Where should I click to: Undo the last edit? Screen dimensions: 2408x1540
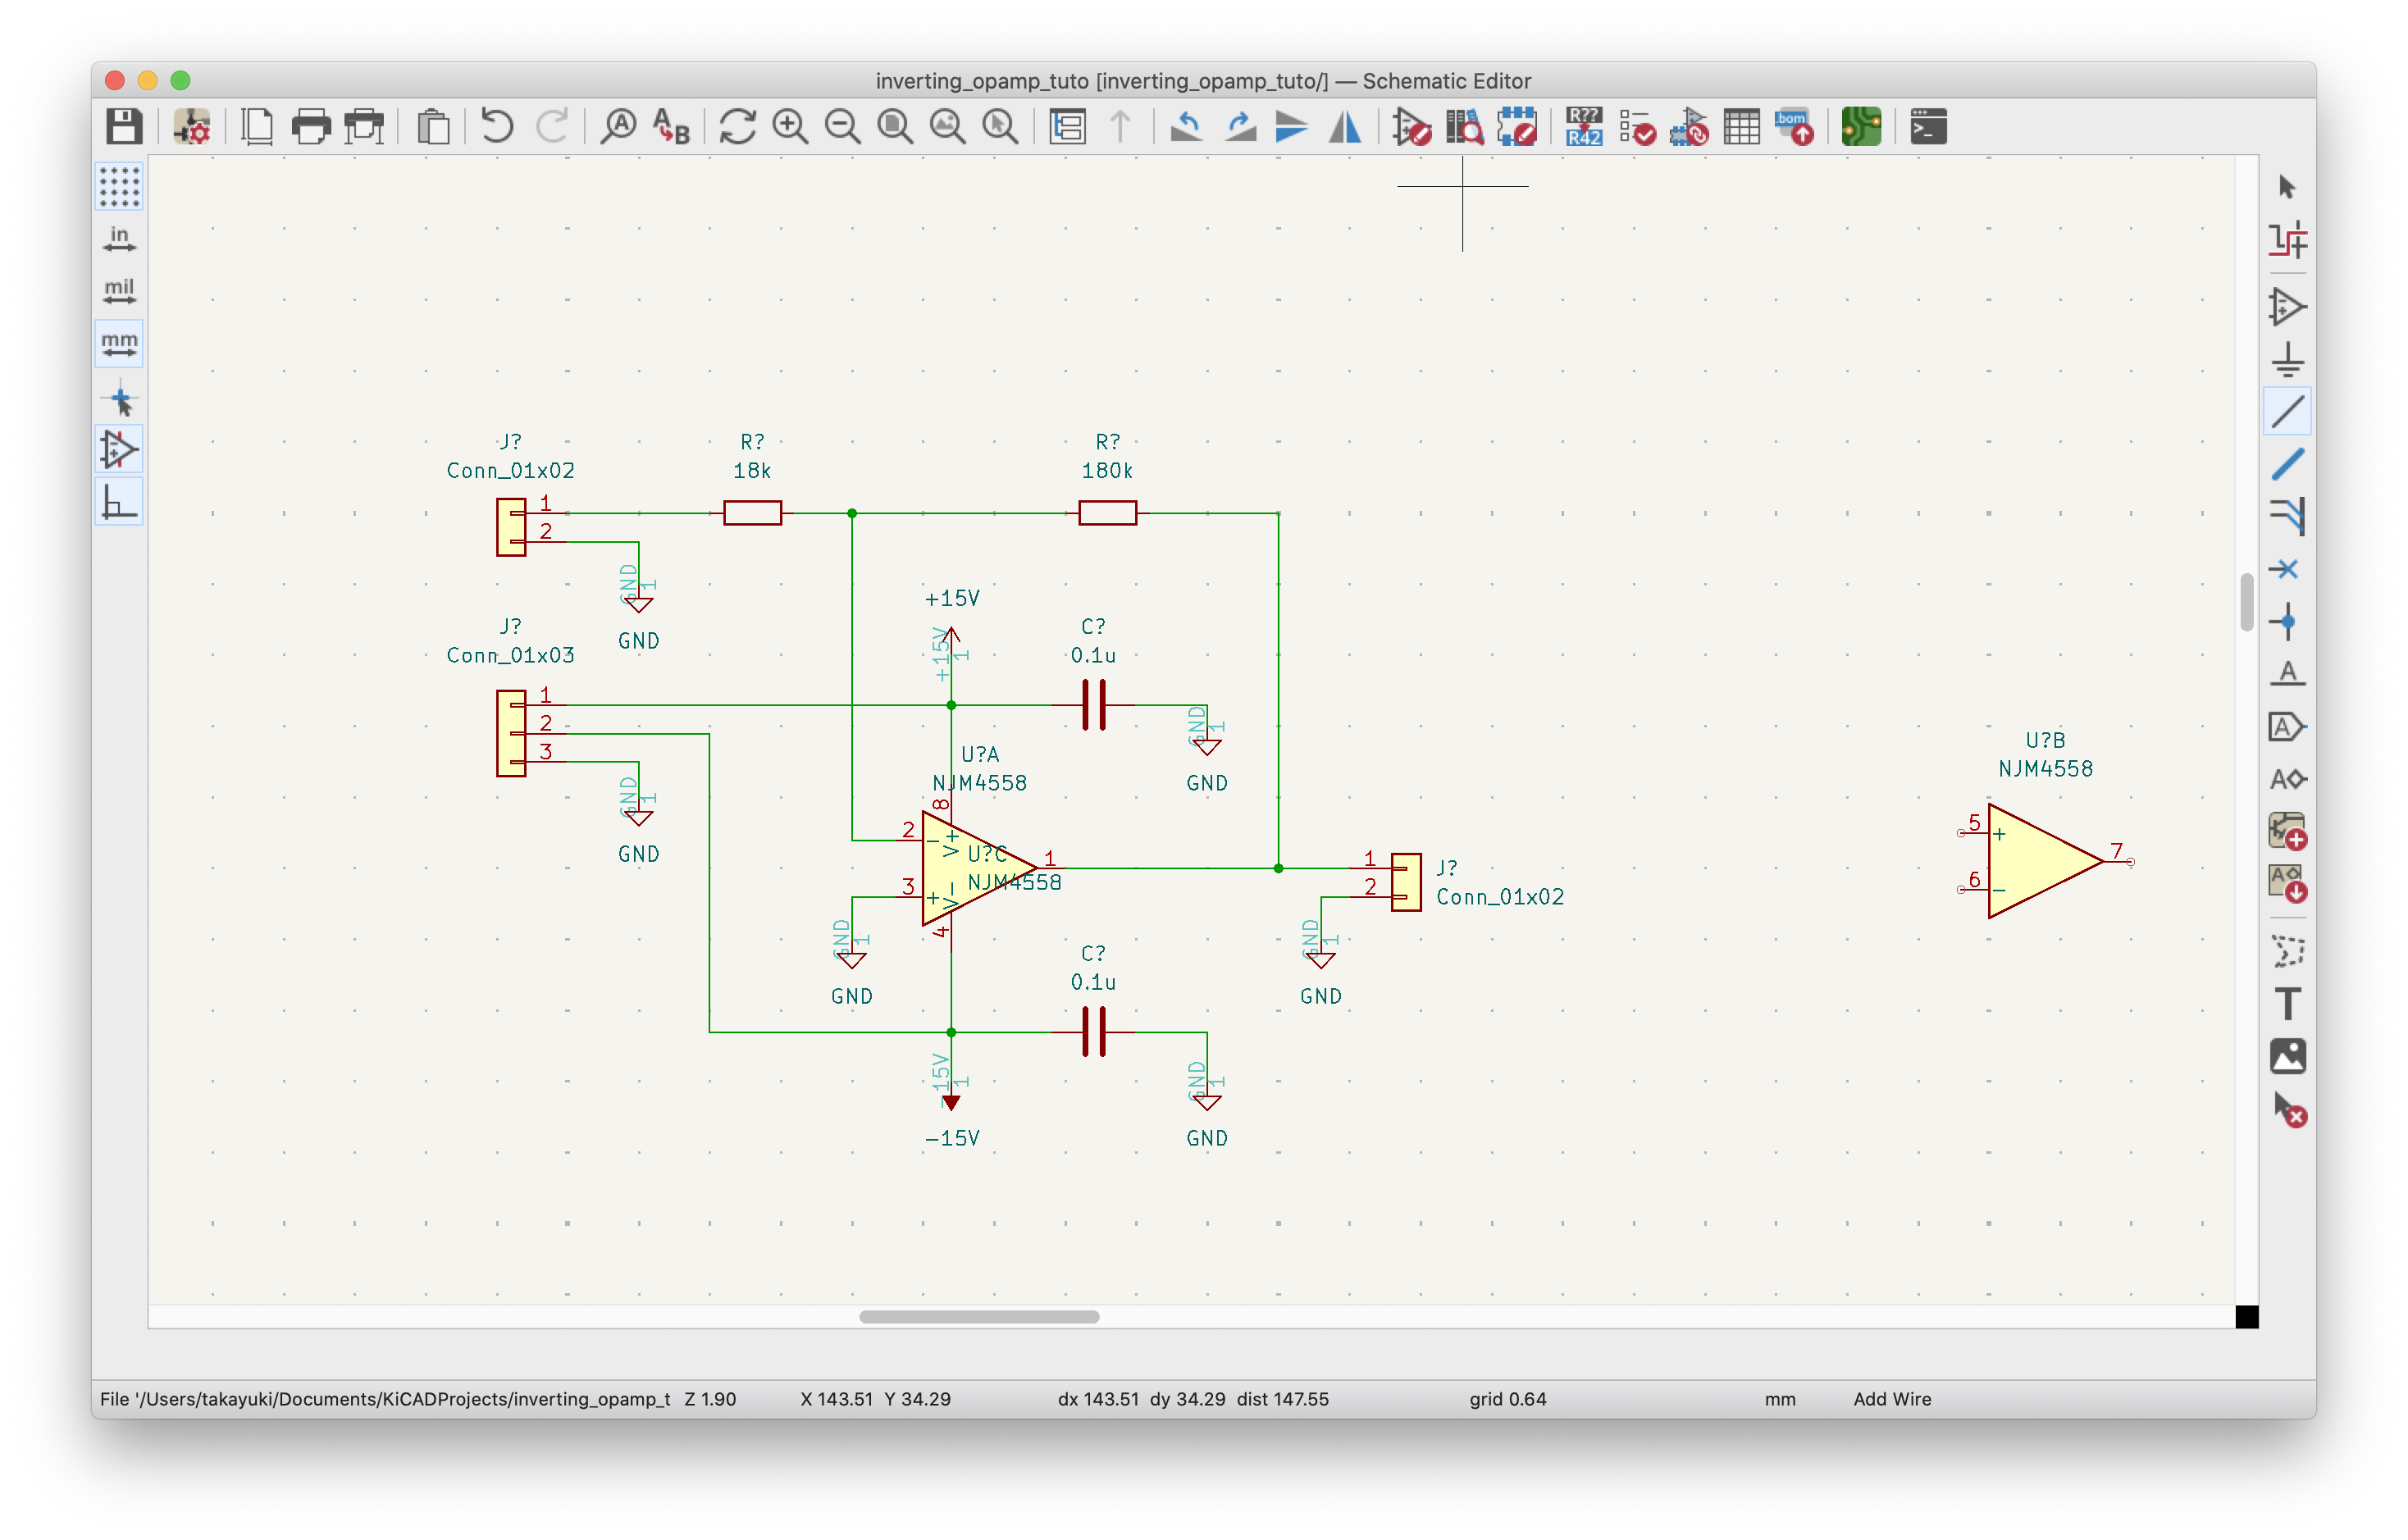point(497,127)
